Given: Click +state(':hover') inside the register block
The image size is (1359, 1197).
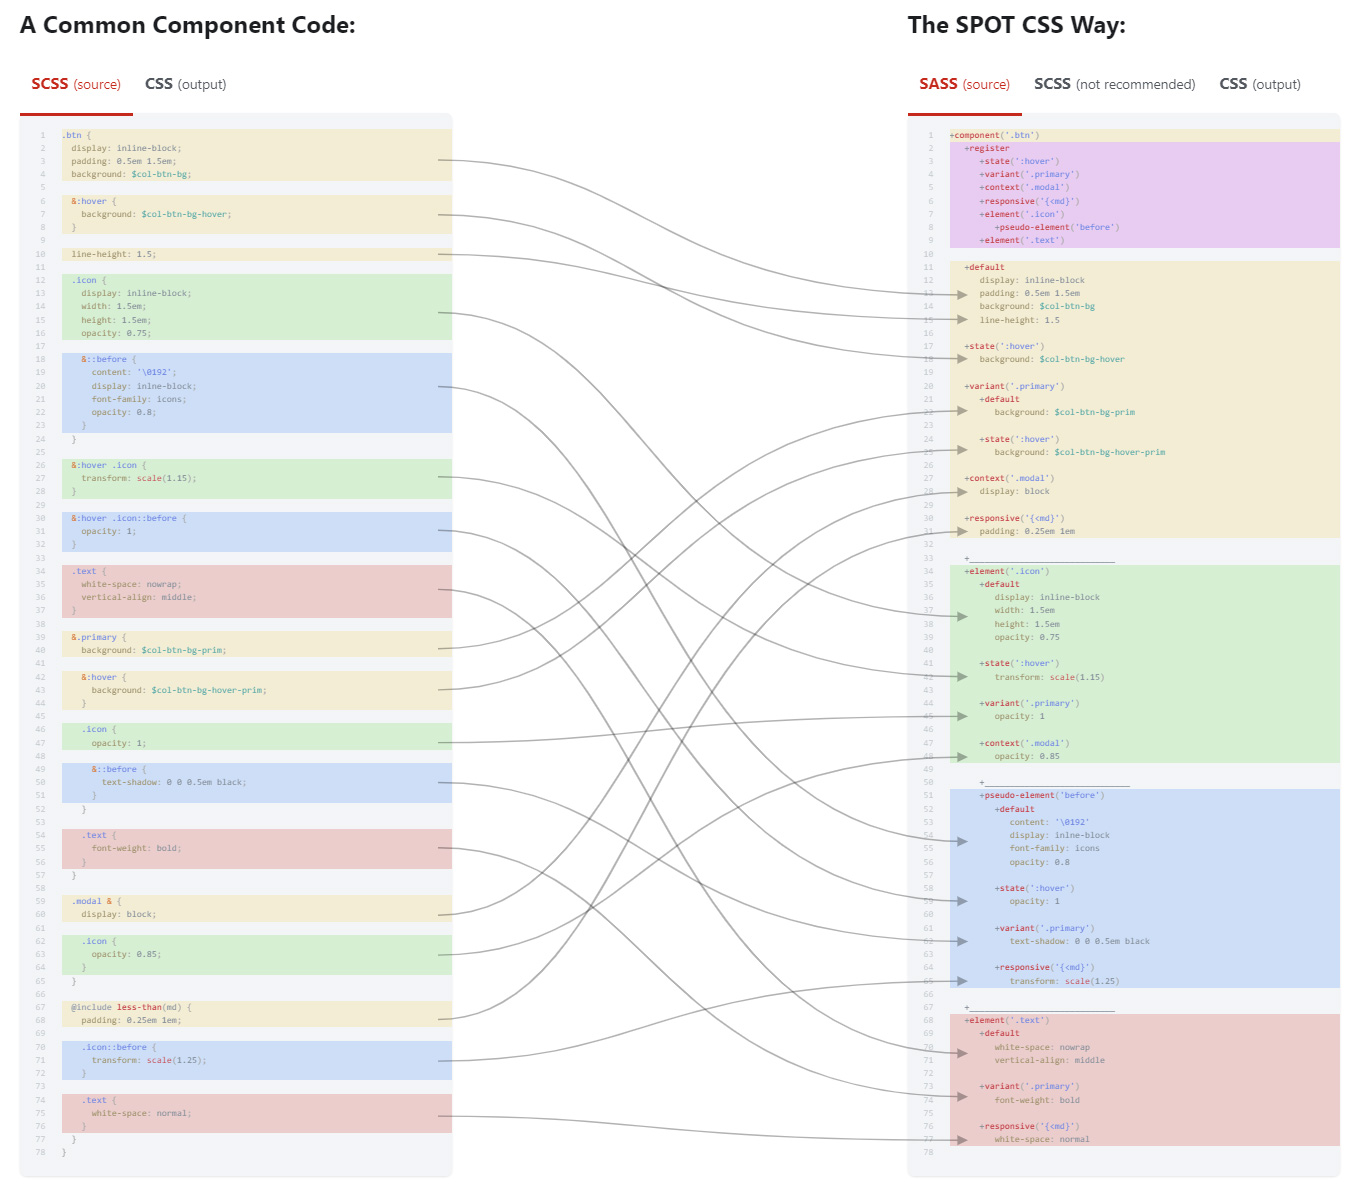Looking at the screenshot, I should pos(1017,160).
